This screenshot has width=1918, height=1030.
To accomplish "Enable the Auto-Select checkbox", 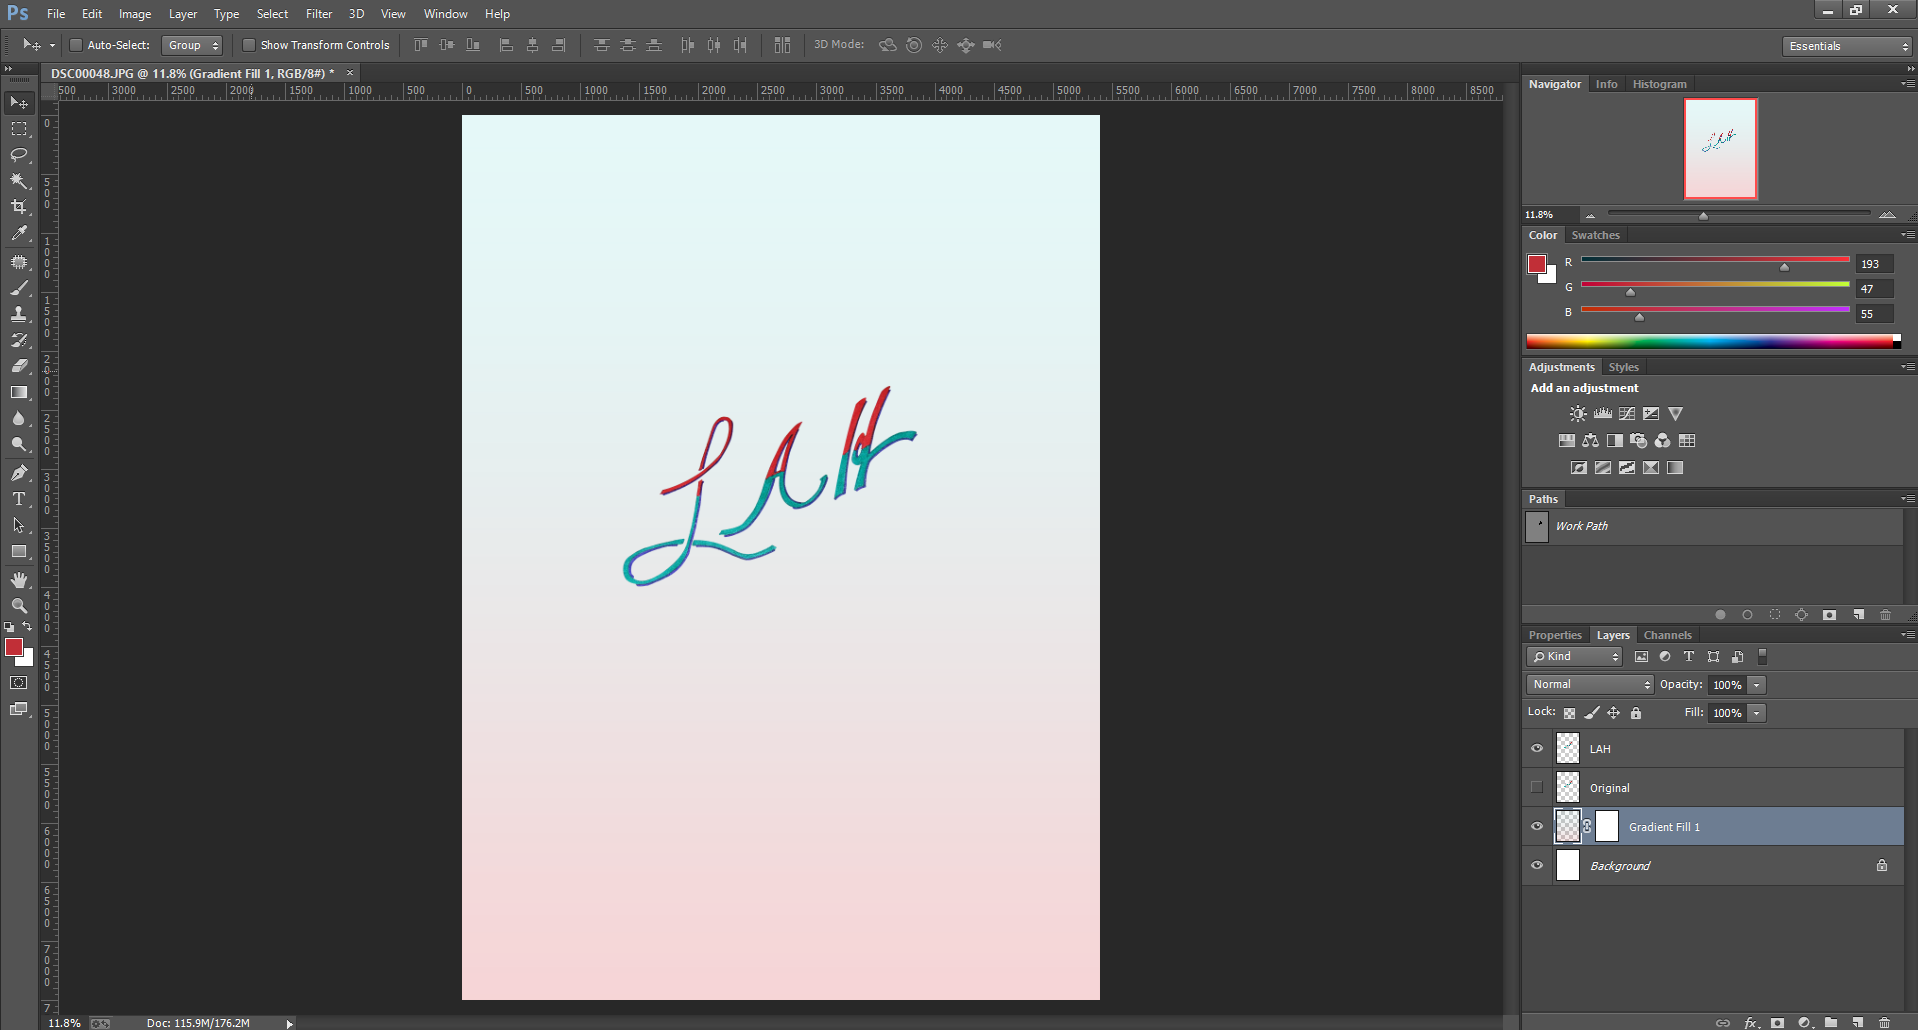I will click(x=75, y=45).
